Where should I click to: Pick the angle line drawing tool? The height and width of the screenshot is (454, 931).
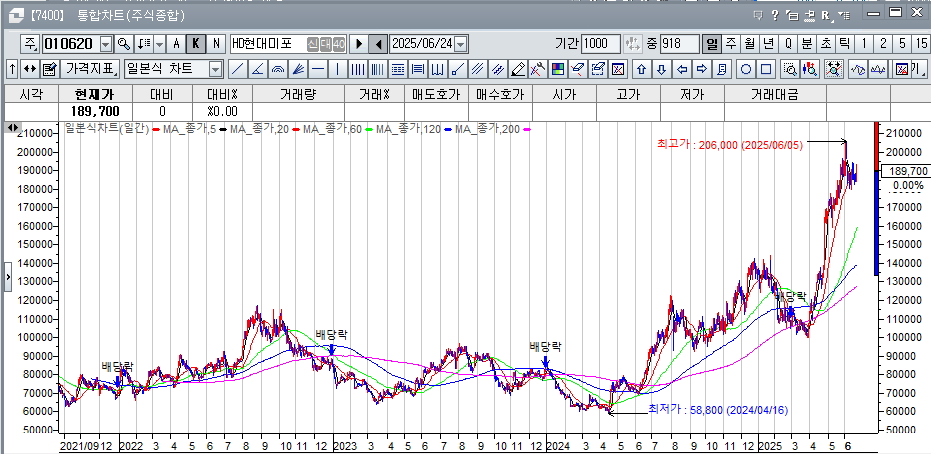[257, 69]
